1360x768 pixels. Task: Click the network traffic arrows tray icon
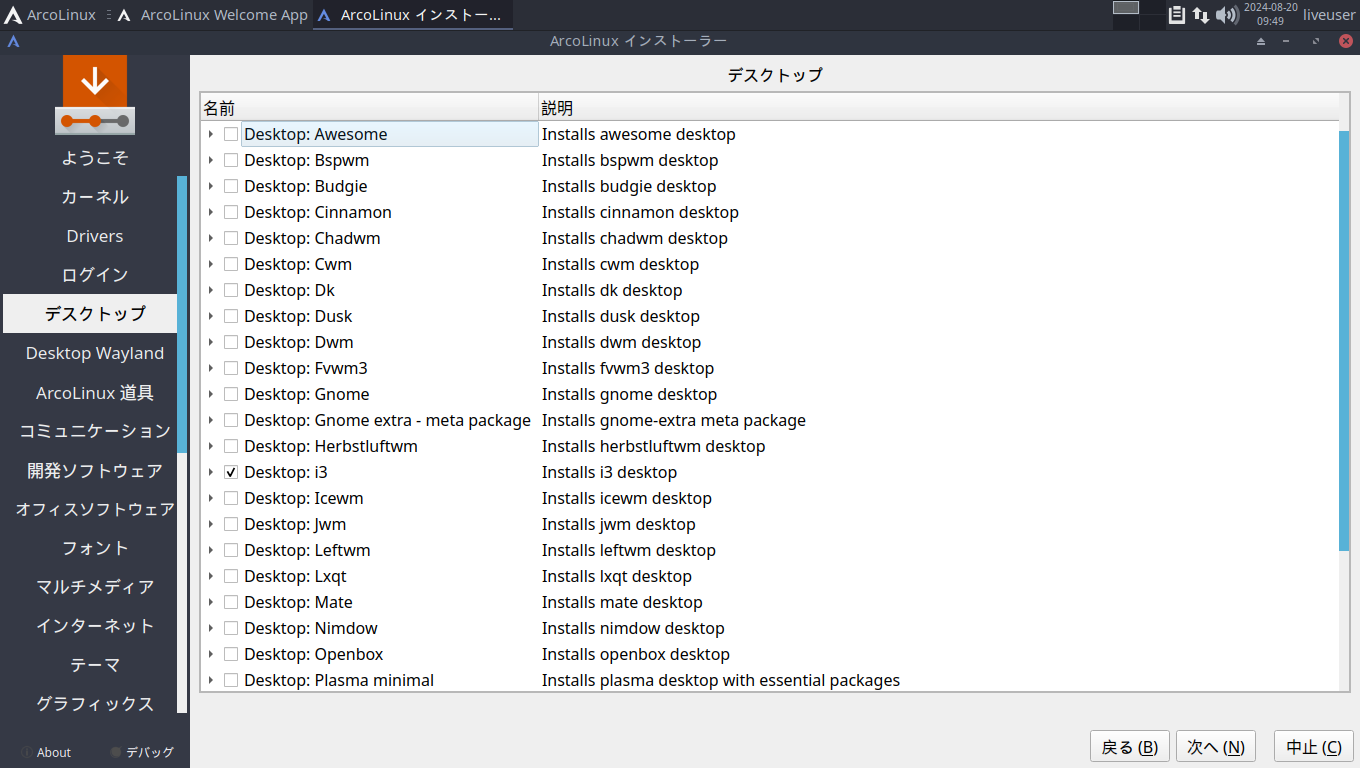pyautogui.click(x=1200, y=15)
